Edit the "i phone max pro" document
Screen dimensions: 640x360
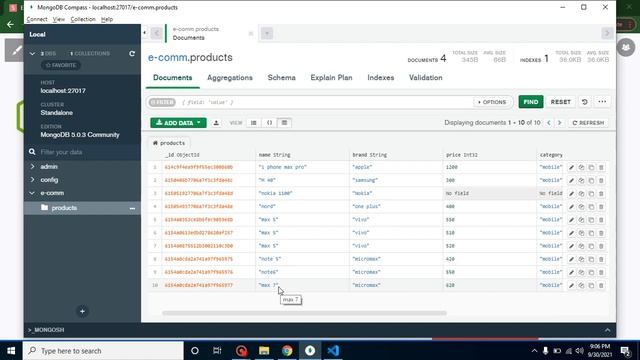[571, 167]
